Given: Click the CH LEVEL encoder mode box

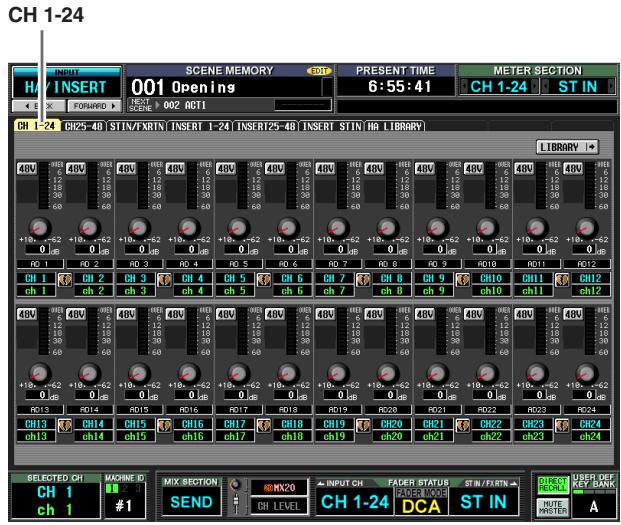Looking at the screenshot, I should click(x=279, y=506).
